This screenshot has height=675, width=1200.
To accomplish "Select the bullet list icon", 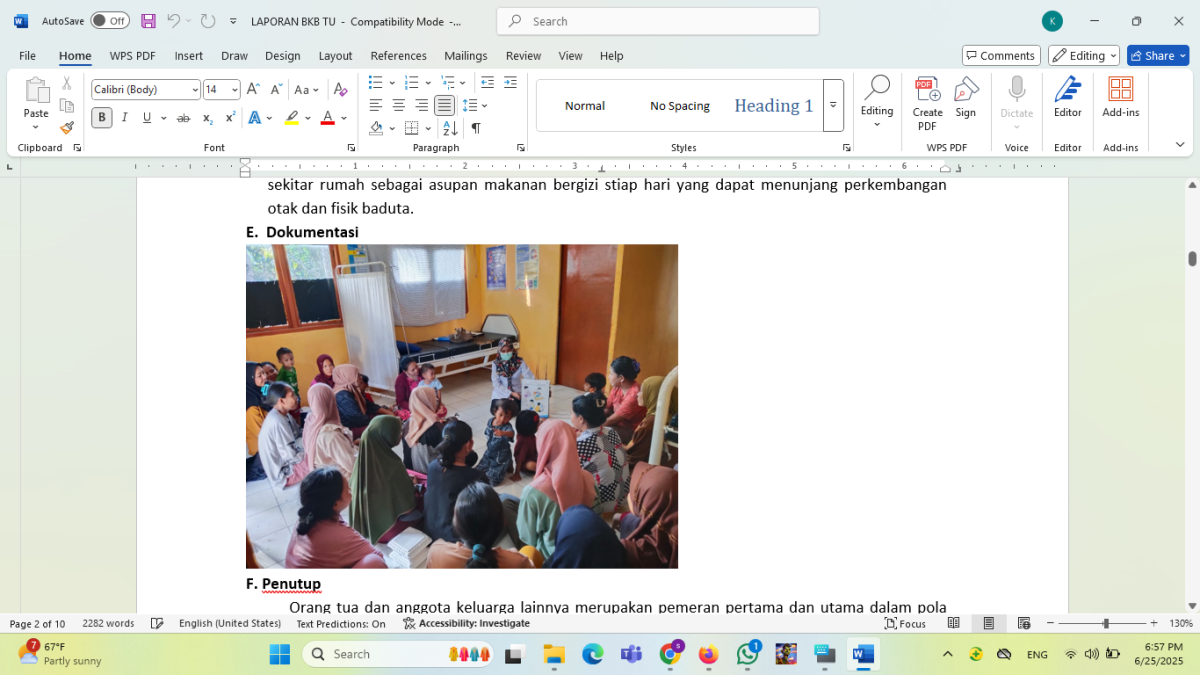I will click(x=375, y=83).
